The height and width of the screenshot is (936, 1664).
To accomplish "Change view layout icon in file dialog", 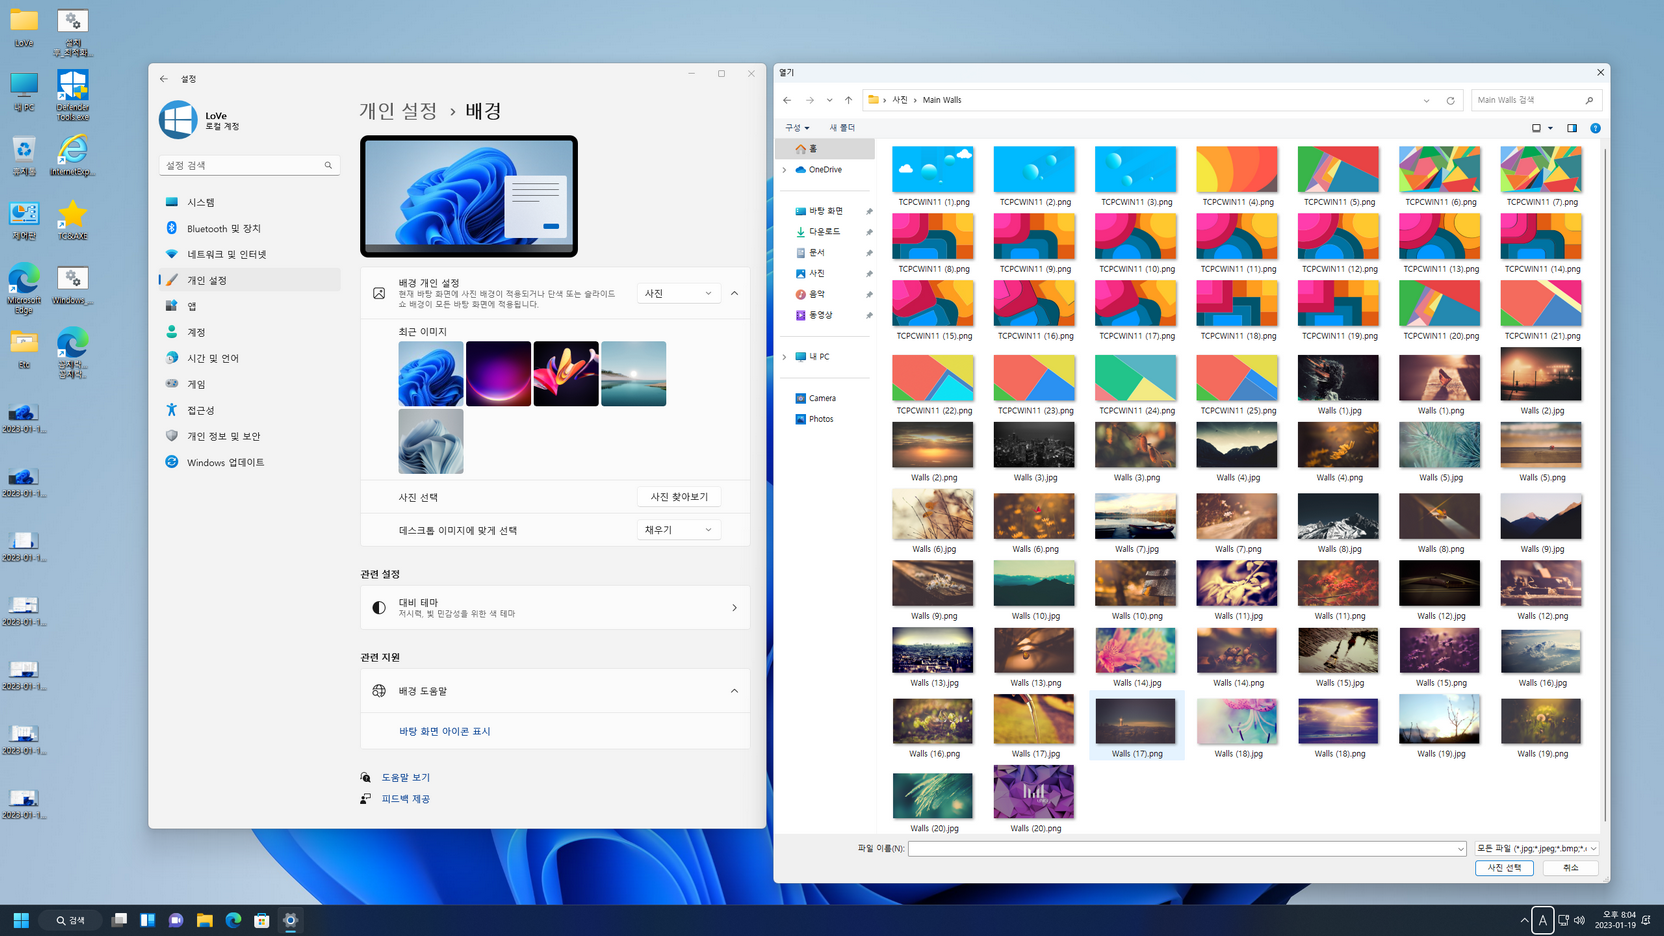I will [1537, 128].
